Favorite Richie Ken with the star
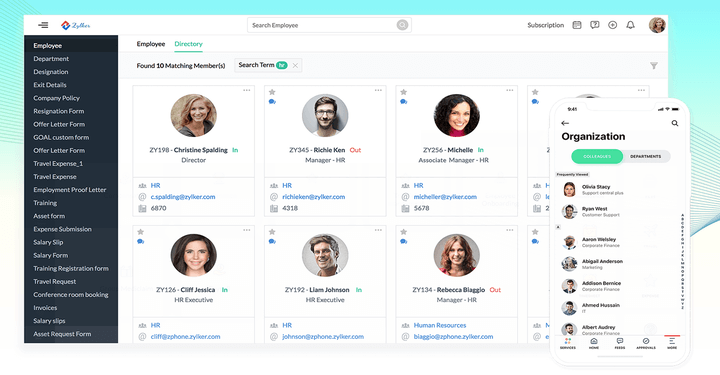The width and height of the screenshot is (720, 375). [272, 92]
